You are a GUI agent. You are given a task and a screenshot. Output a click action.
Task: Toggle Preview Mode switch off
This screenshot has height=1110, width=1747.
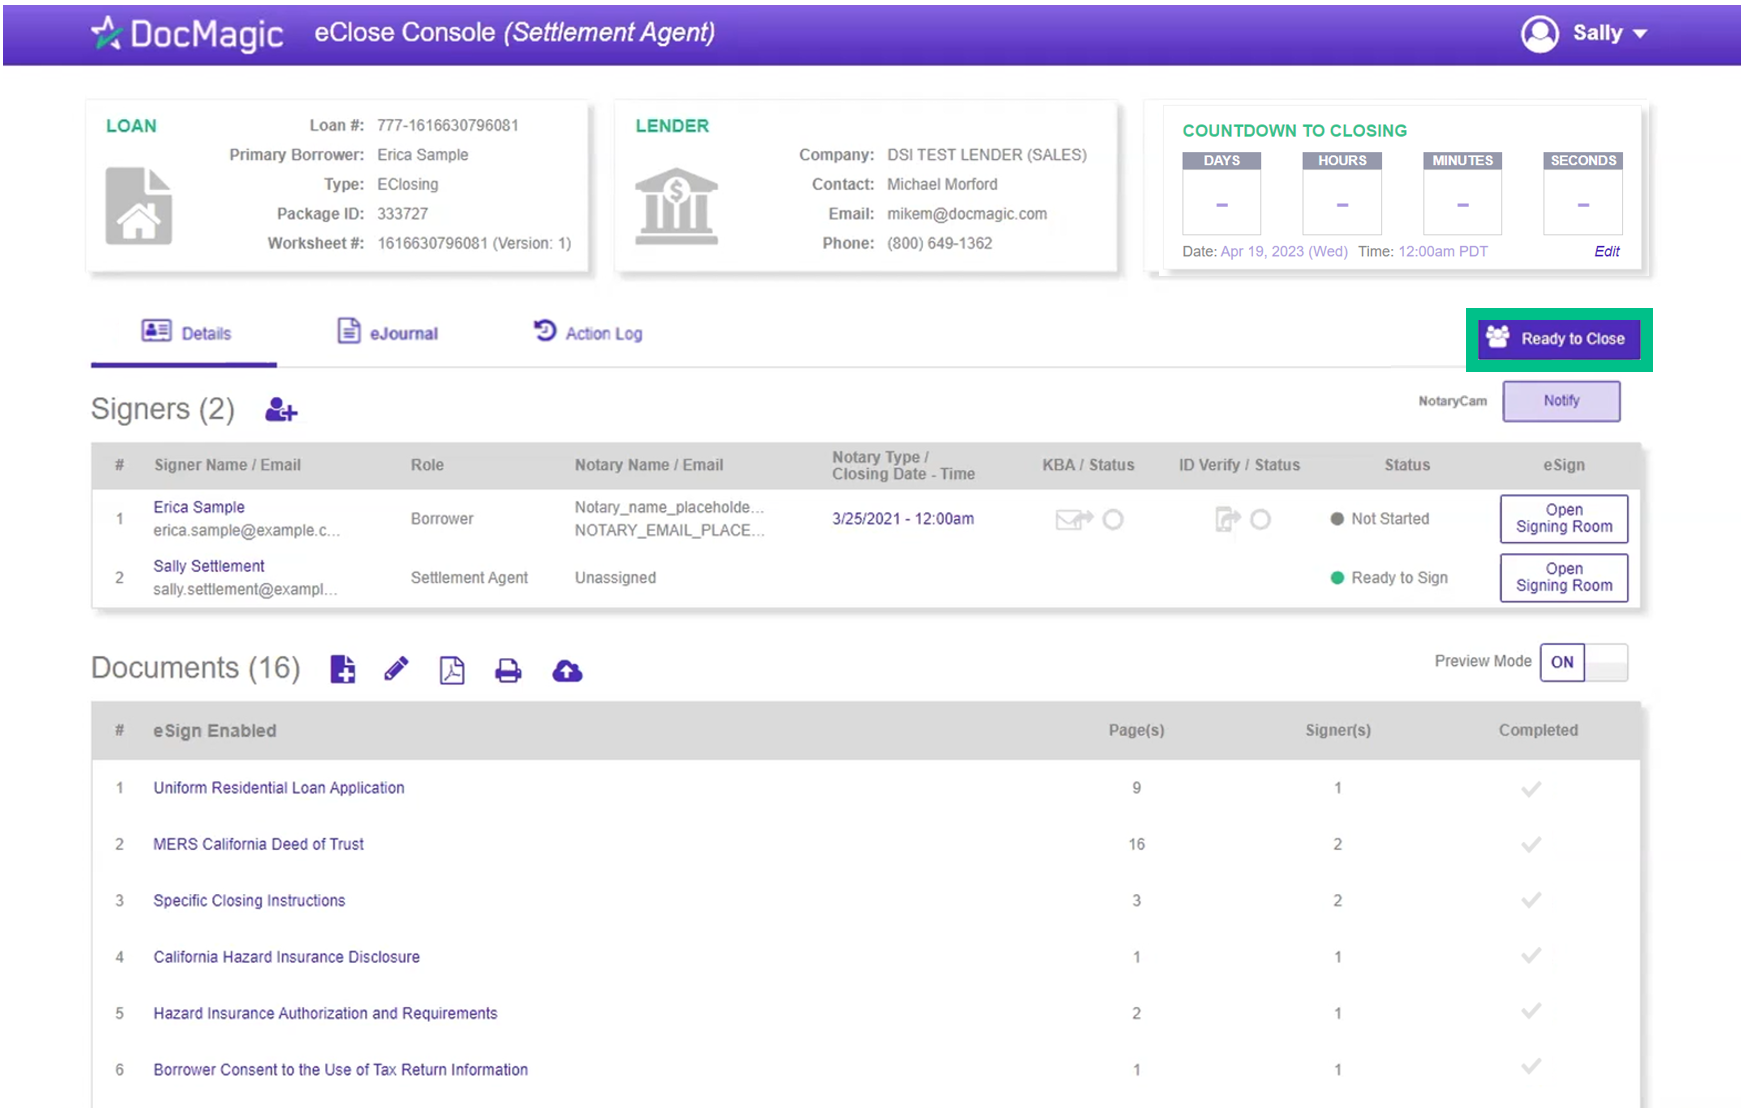point(1583,662)
